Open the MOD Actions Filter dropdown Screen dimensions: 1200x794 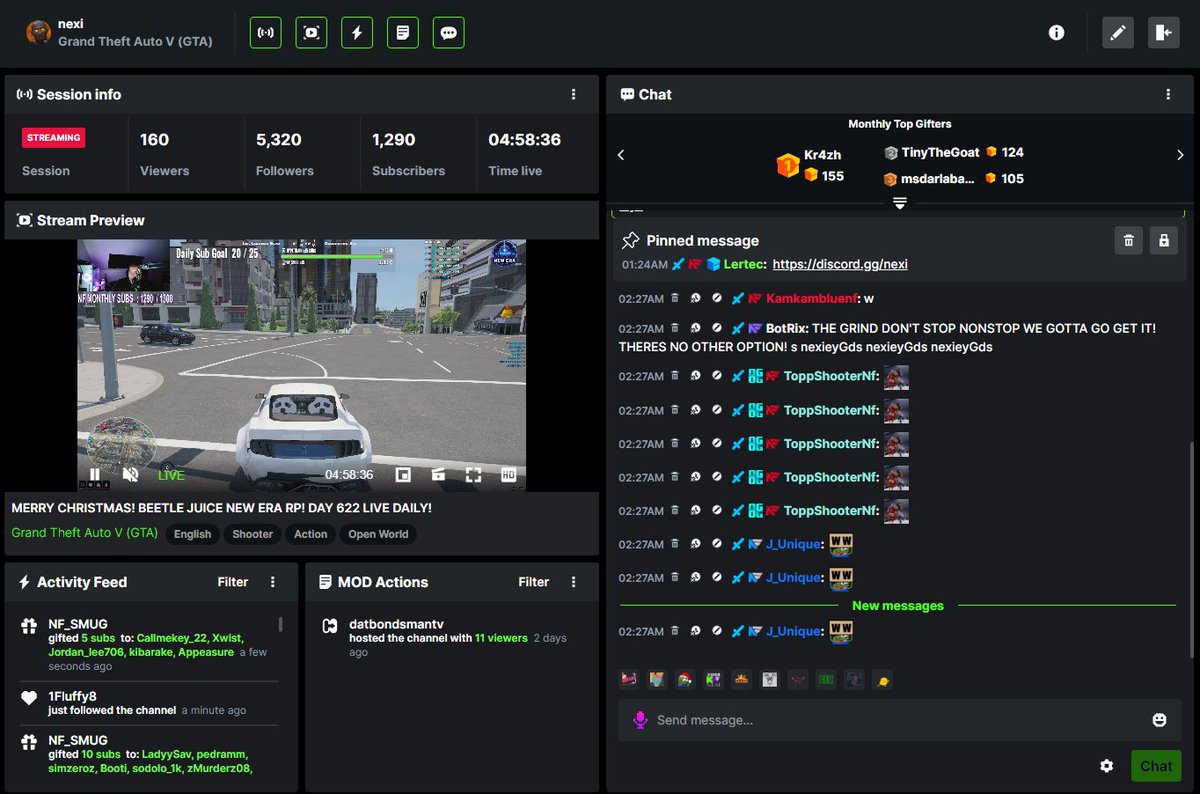click(533, 582)
